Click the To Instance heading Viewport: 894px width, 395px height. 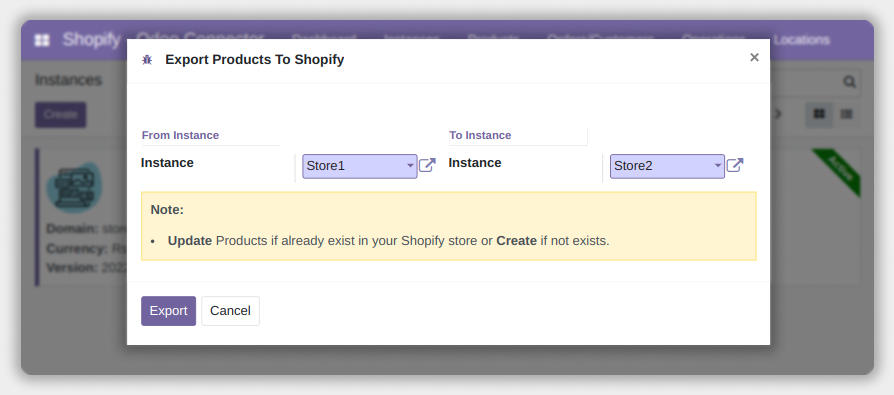[x=480, y=135]
